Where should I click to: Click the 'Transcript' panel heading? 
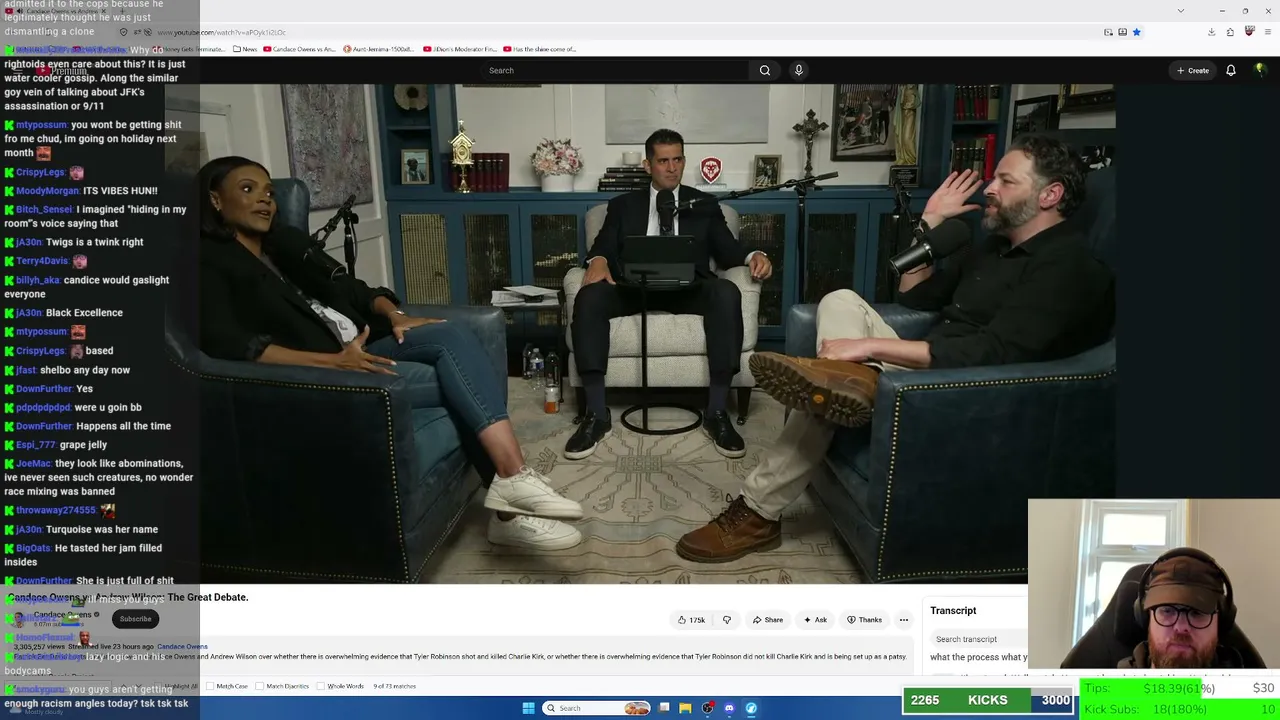[953, 611]
